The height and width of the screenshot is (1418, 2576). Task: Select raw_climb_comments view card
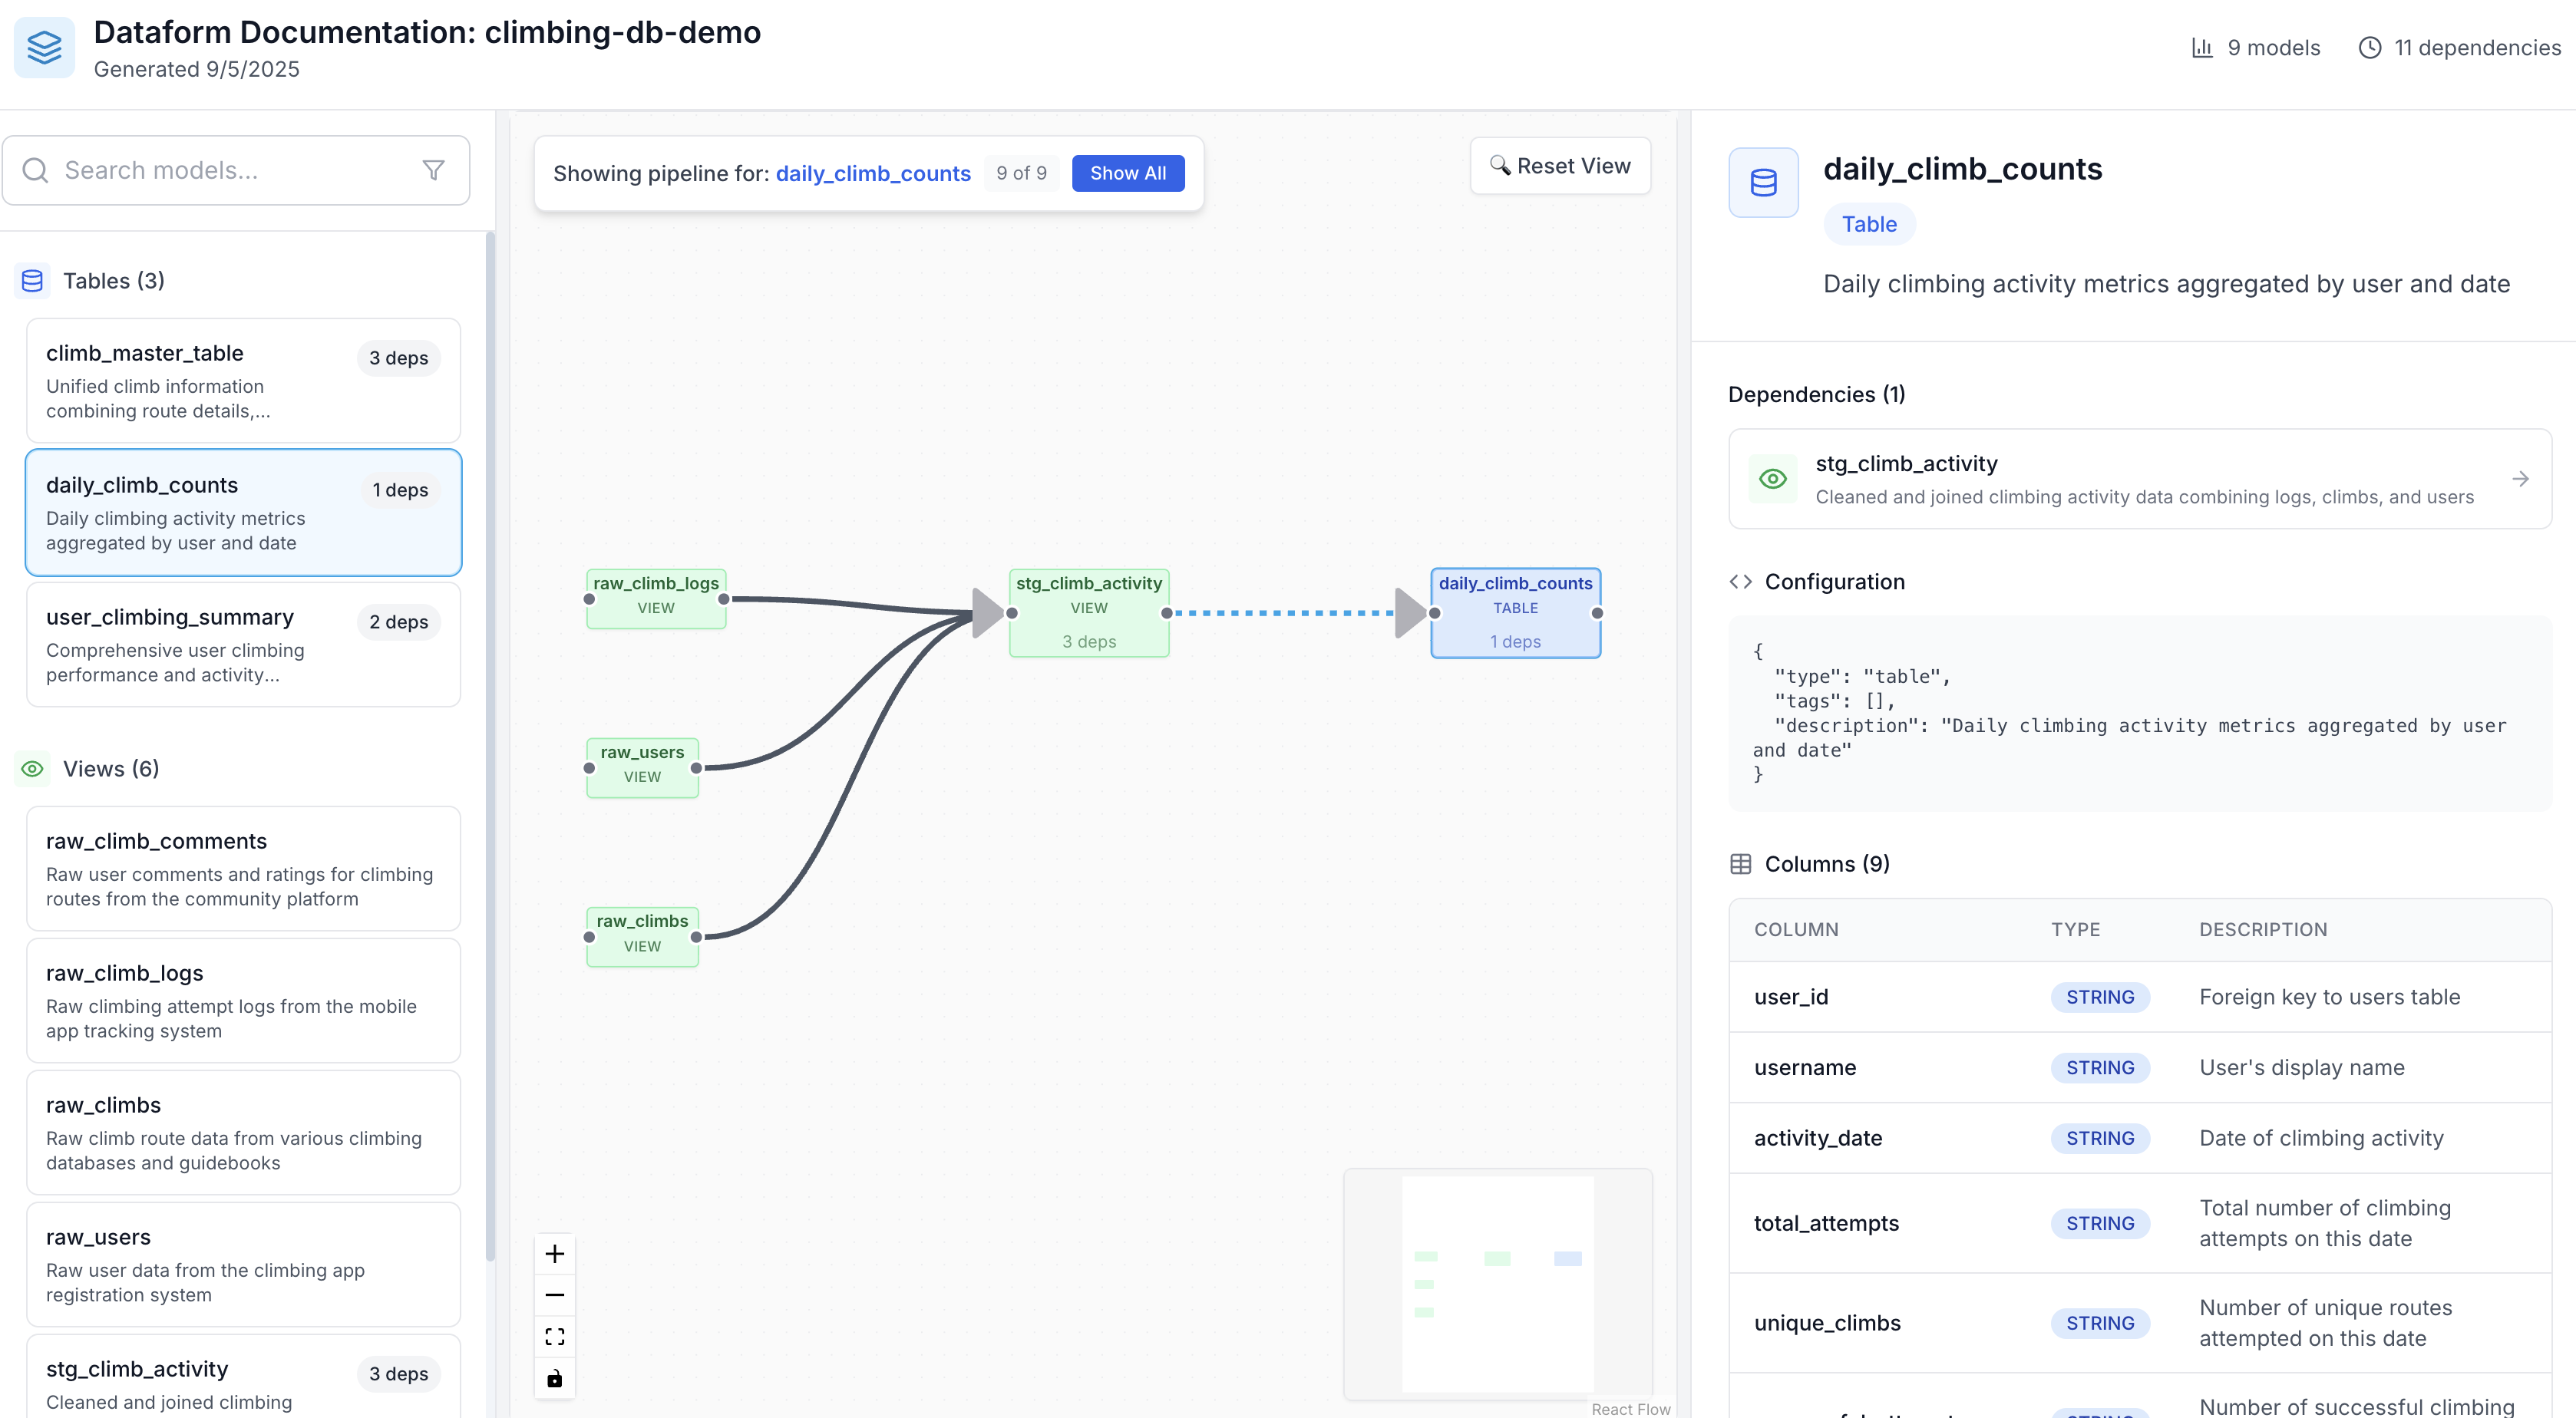tap(243, 869)
